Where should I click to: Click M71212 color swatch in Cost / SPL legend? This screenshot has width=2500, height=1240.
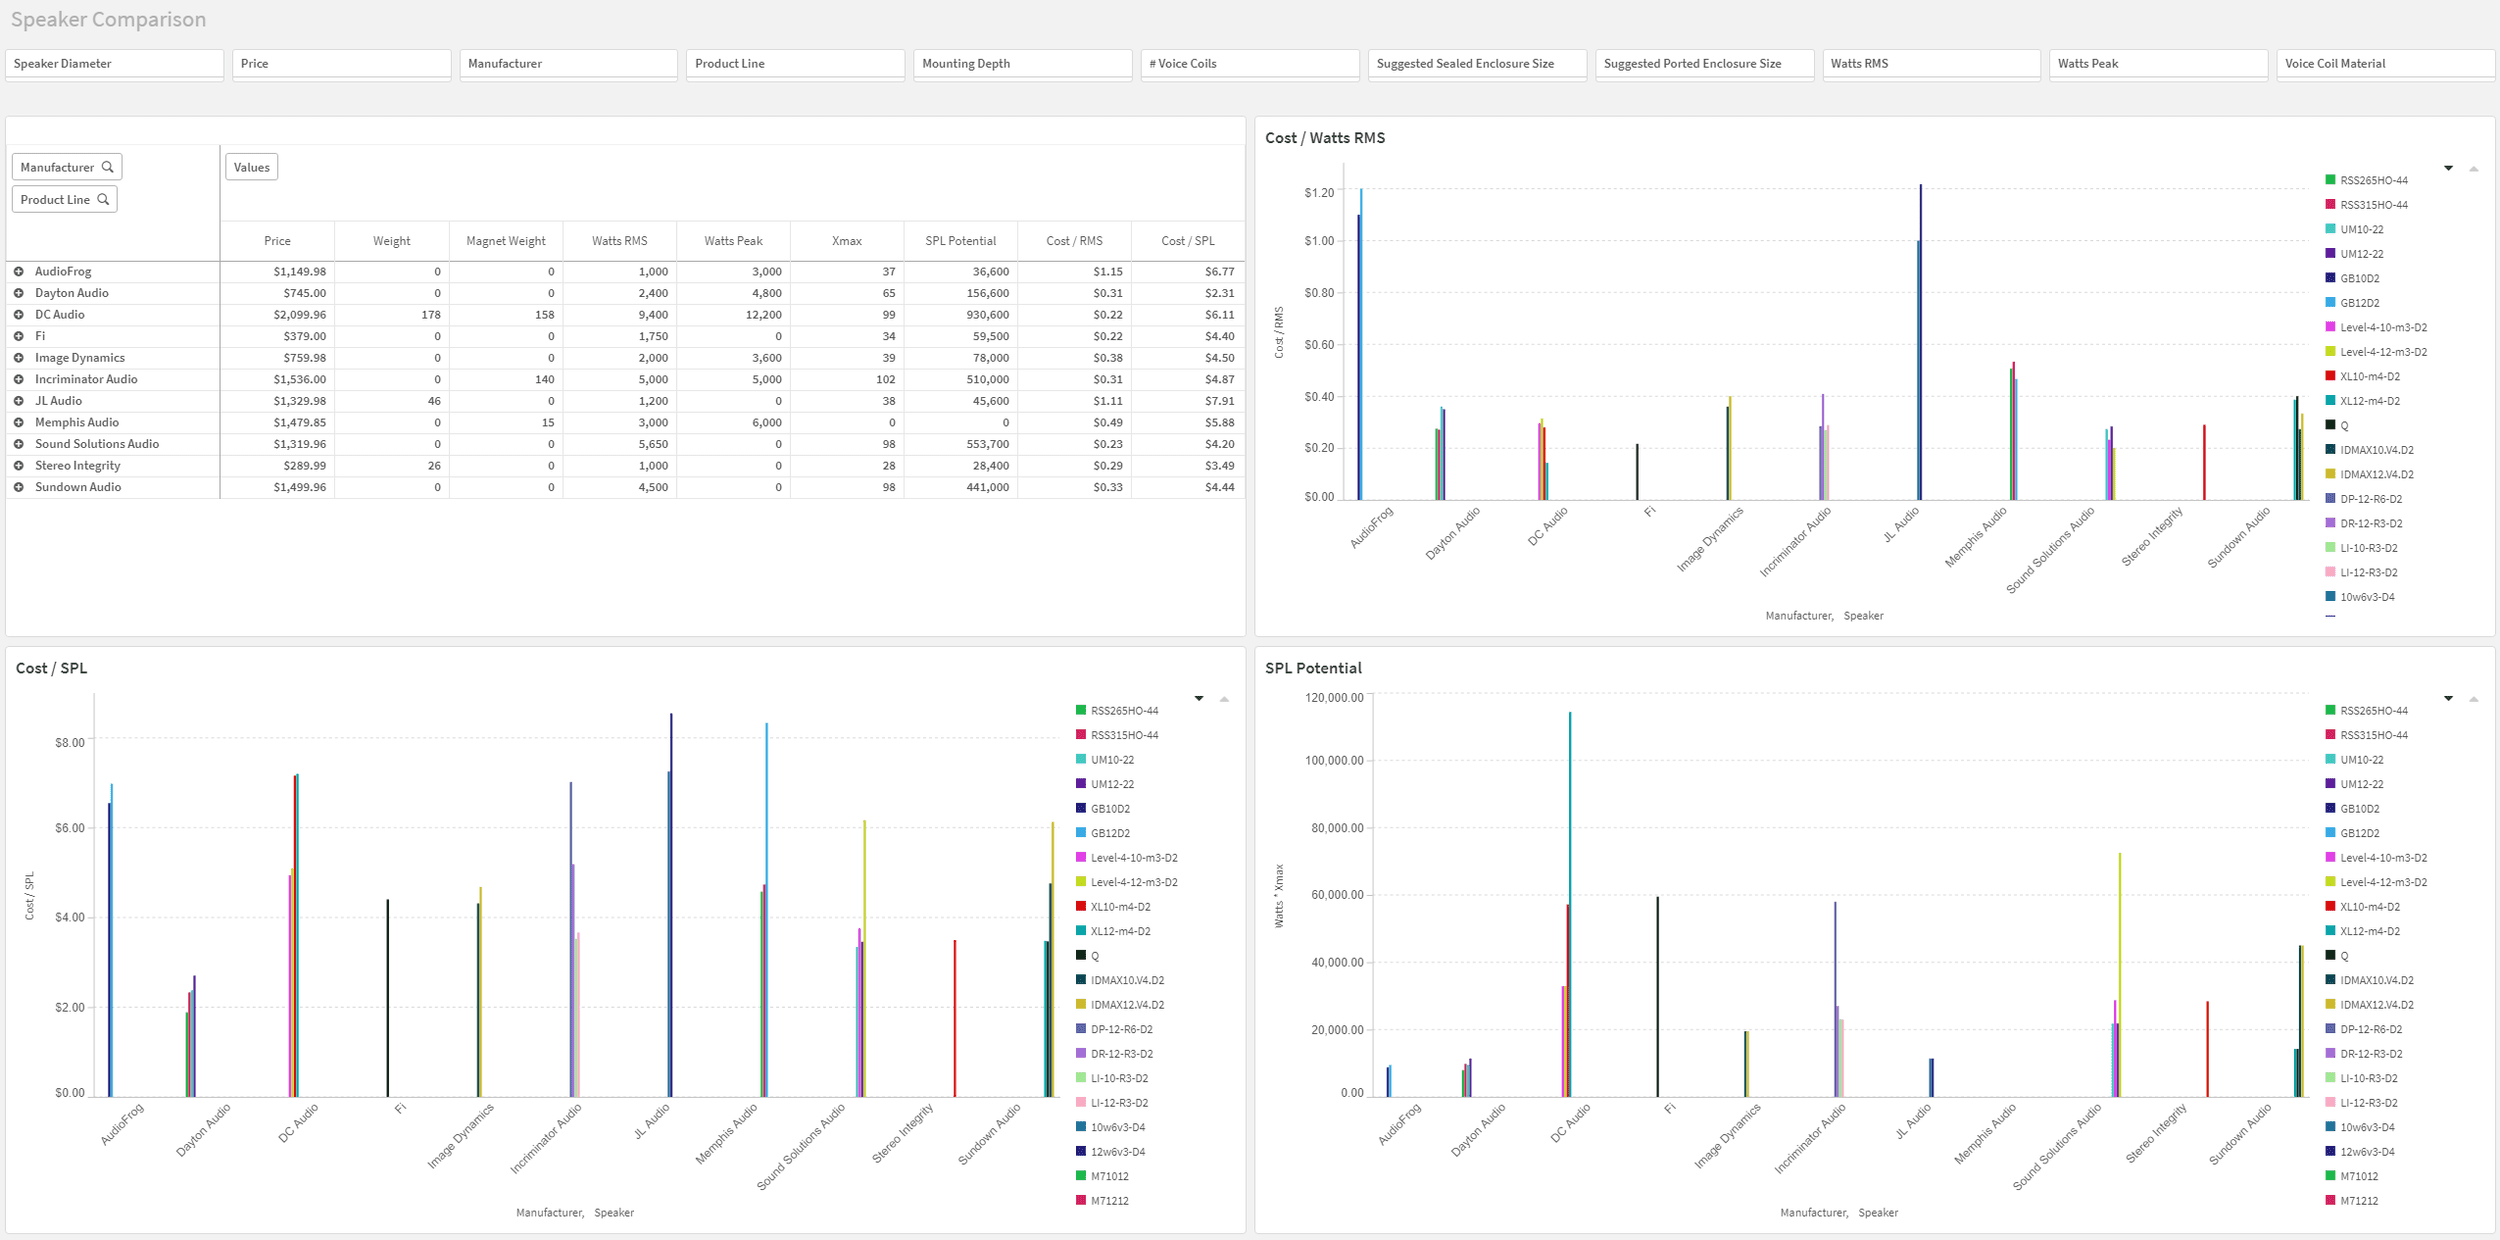(1081, 1200)
